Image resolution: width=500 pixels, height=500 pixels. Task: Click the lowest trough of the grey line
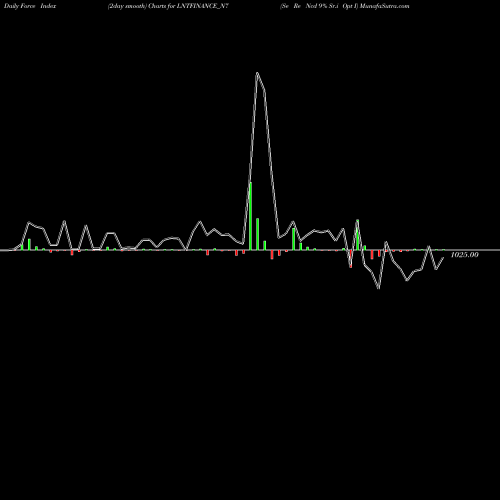[379, 288]
